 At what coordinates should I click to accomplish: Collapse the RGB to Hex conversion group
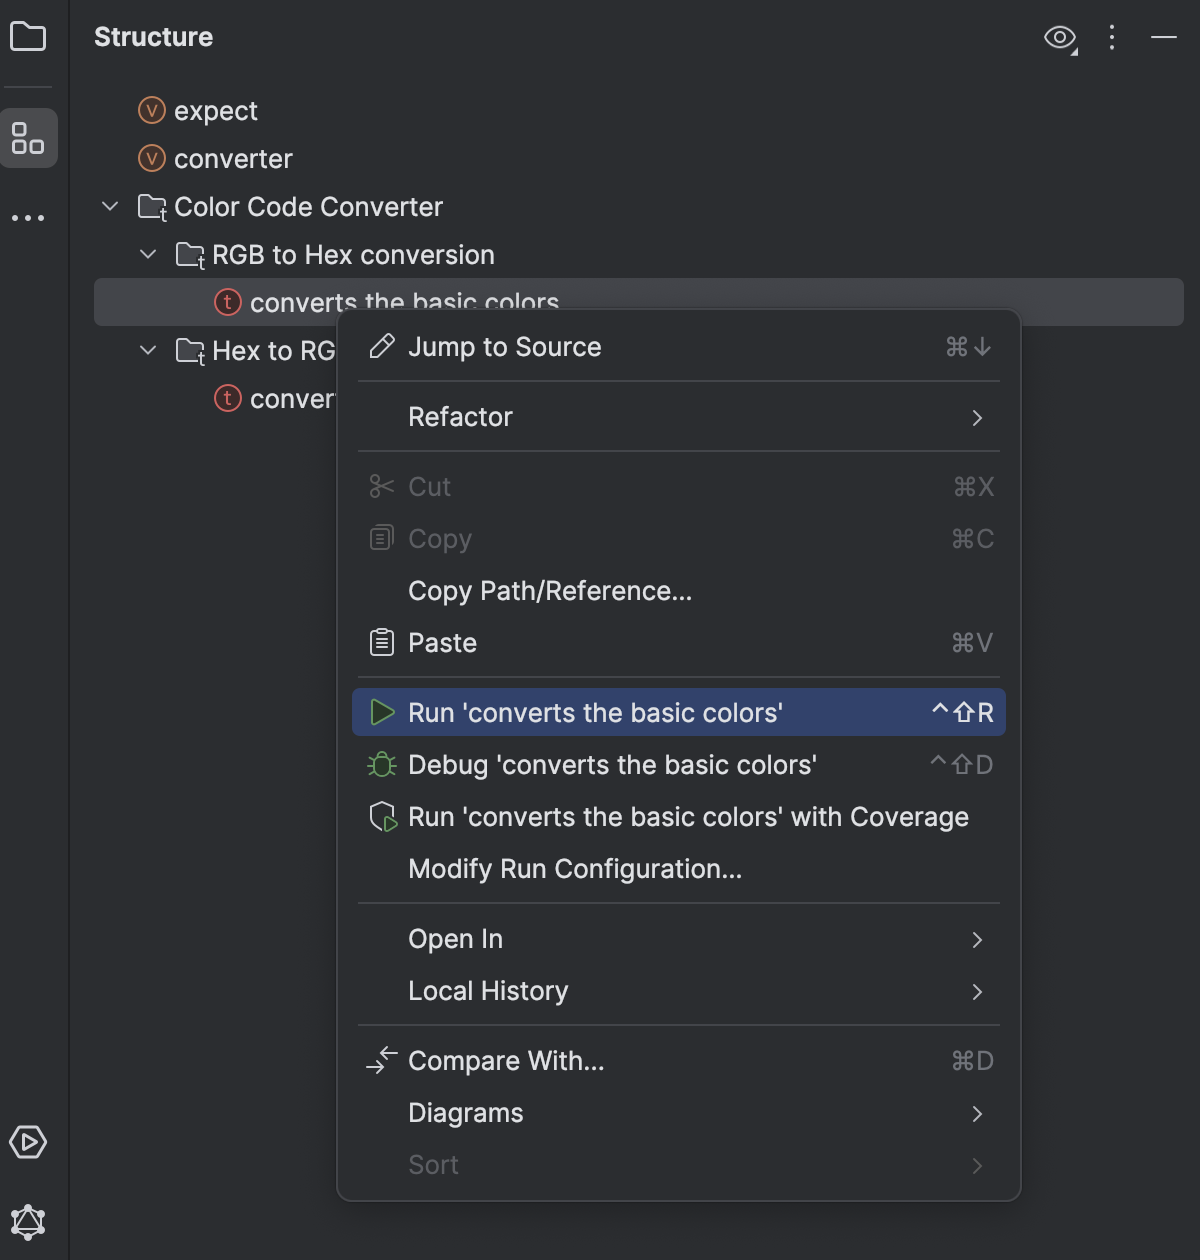click(147, 254)
